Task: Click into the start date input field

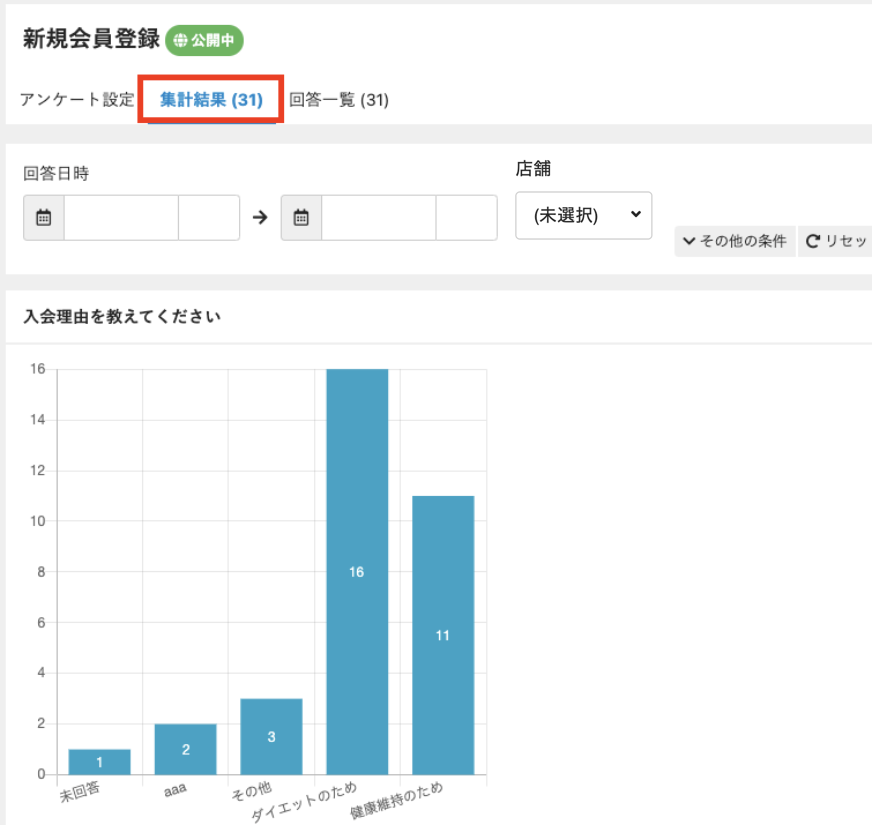Action: (x=121, y=218)
